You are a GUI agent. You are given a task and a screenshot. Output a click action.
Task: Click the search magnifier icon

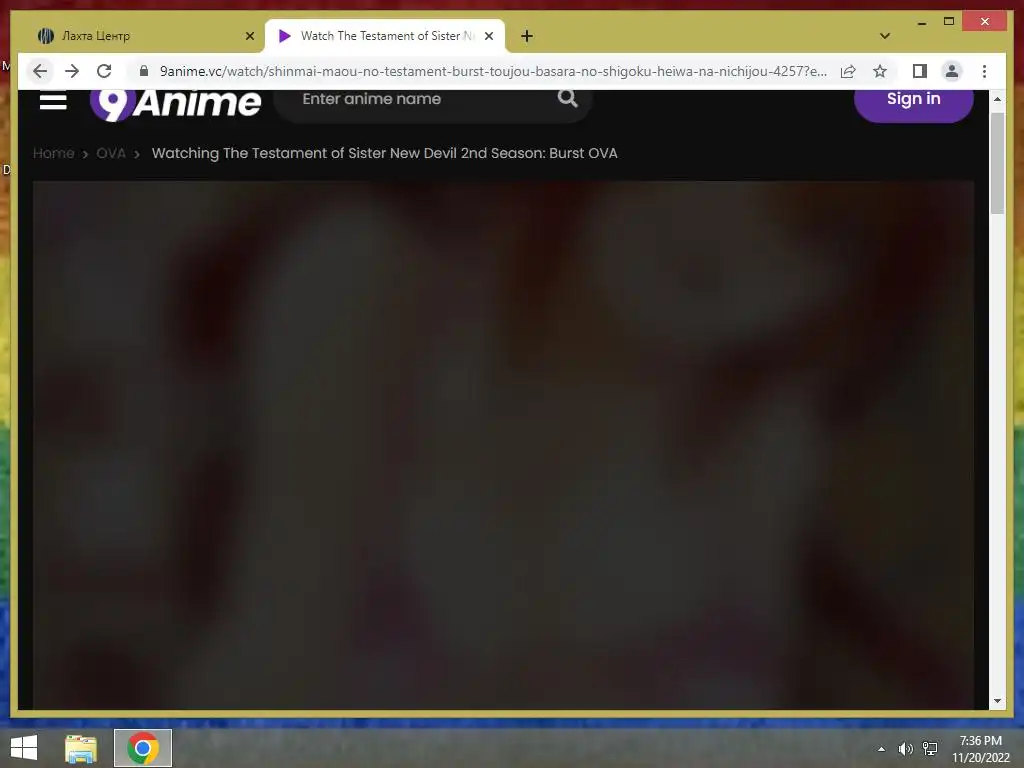tap(568, 99)
